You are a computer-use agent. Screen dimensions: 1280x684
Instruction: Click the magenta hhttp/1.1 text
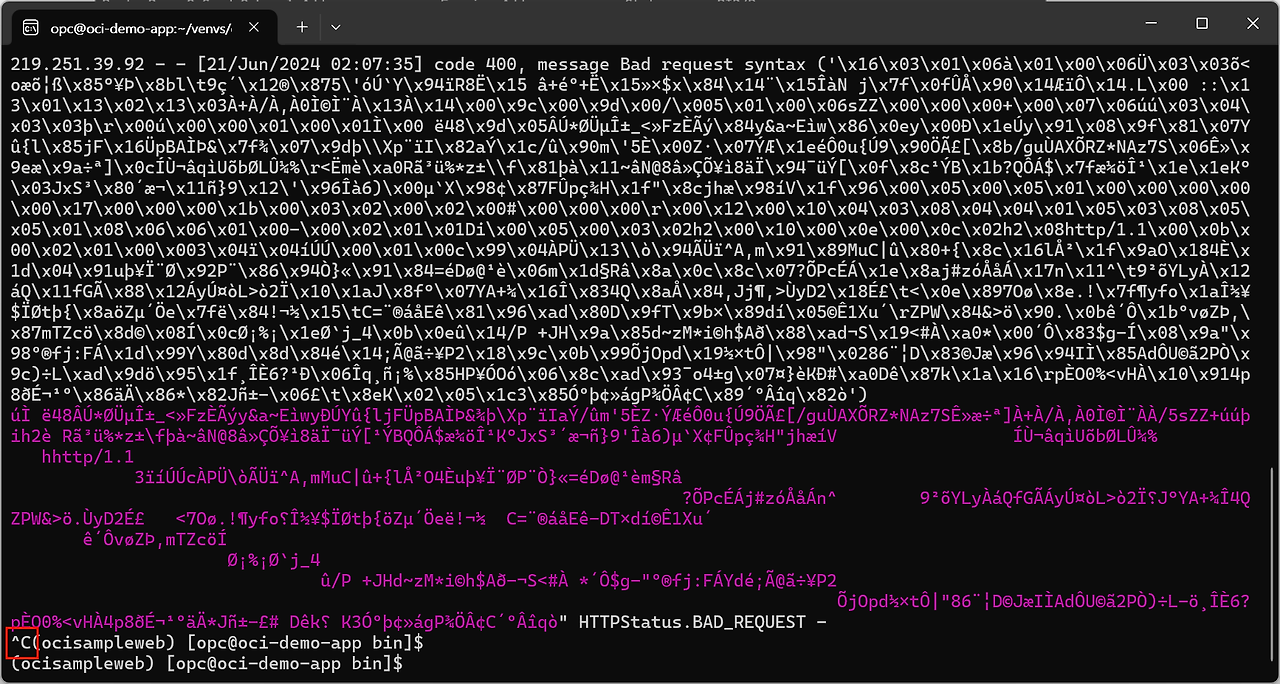click(88, 457)
